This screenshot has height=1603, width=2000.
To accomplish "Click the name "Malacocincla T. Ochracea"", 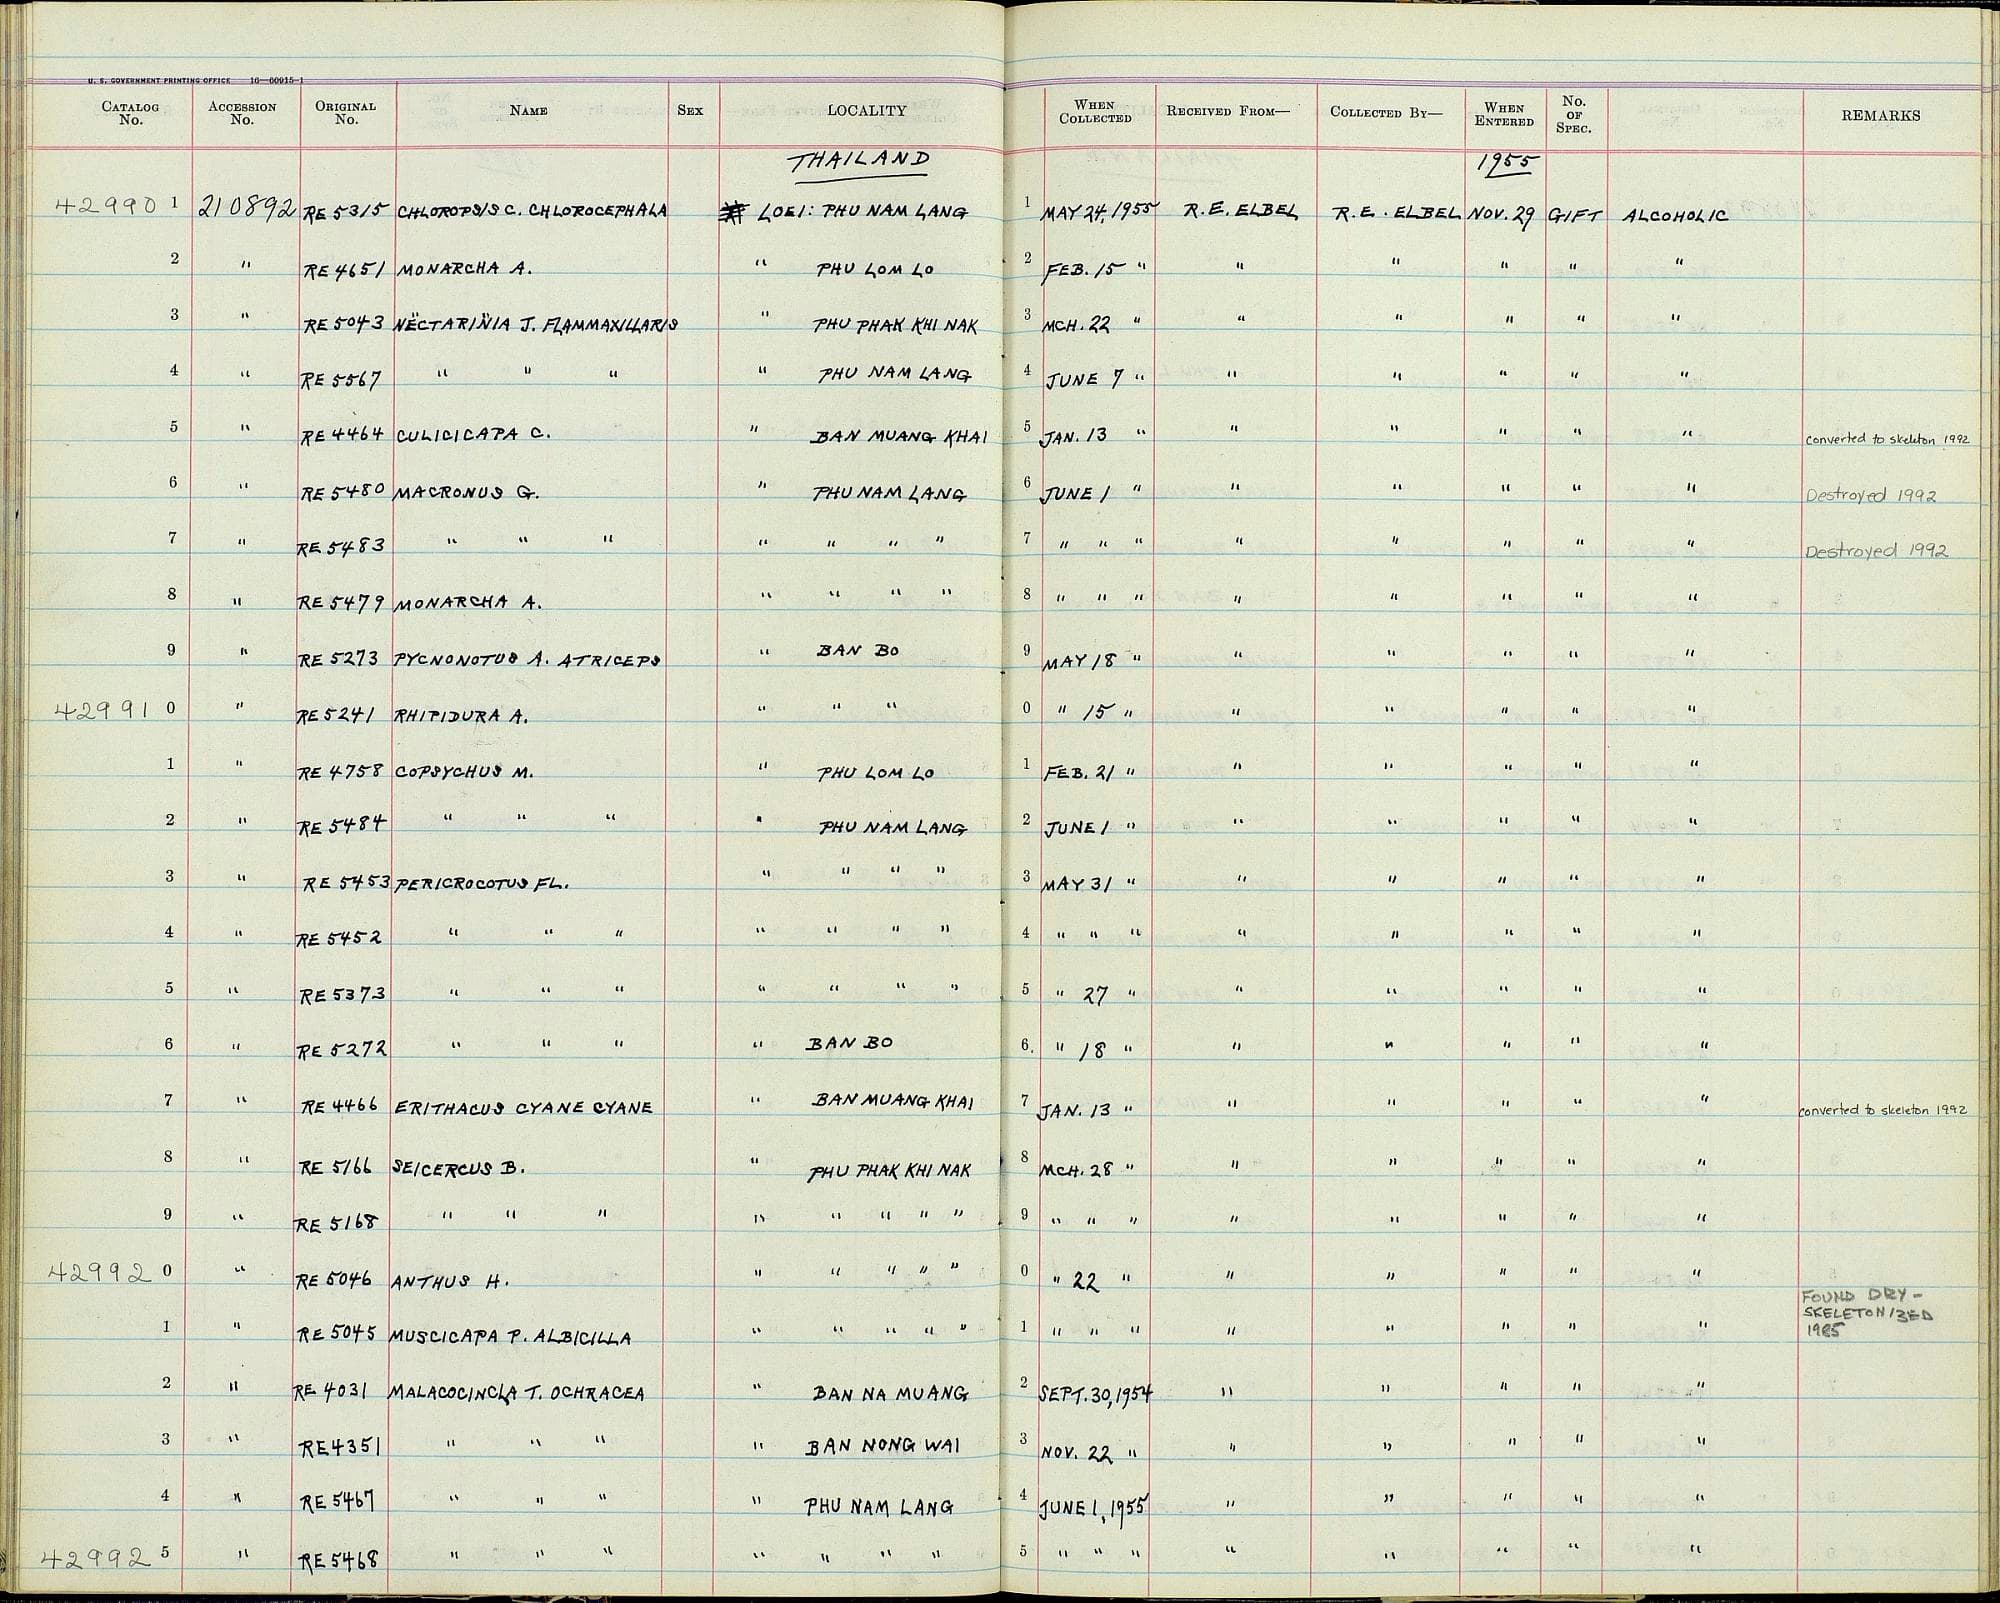I will [516, 1393].
